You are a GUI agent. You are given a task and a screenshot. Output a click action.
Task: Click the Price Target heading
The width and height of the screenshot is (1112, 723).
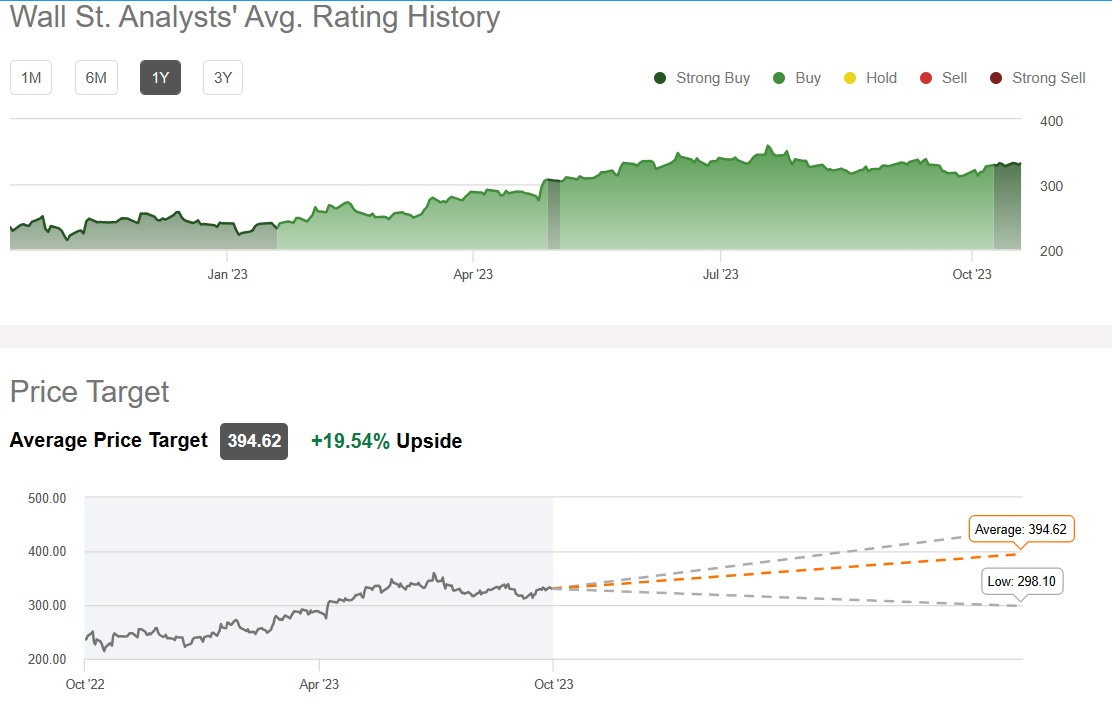coord(90,392)
